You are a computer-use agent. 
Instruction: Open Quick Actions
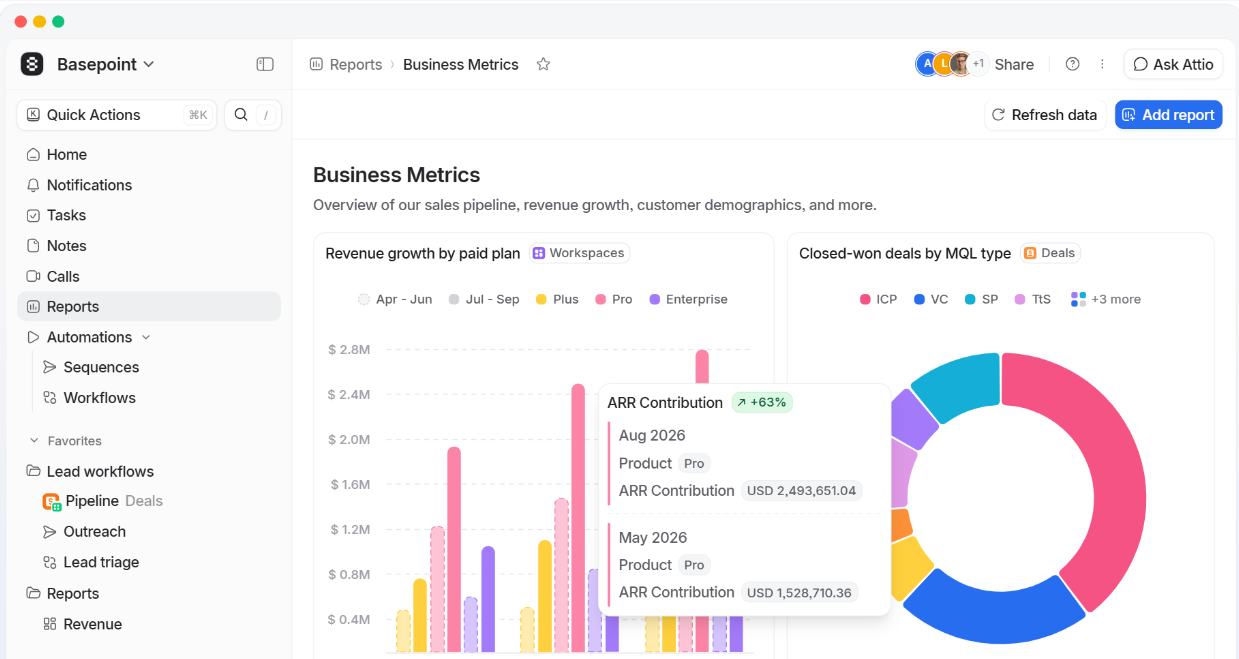tap(116, 115)
